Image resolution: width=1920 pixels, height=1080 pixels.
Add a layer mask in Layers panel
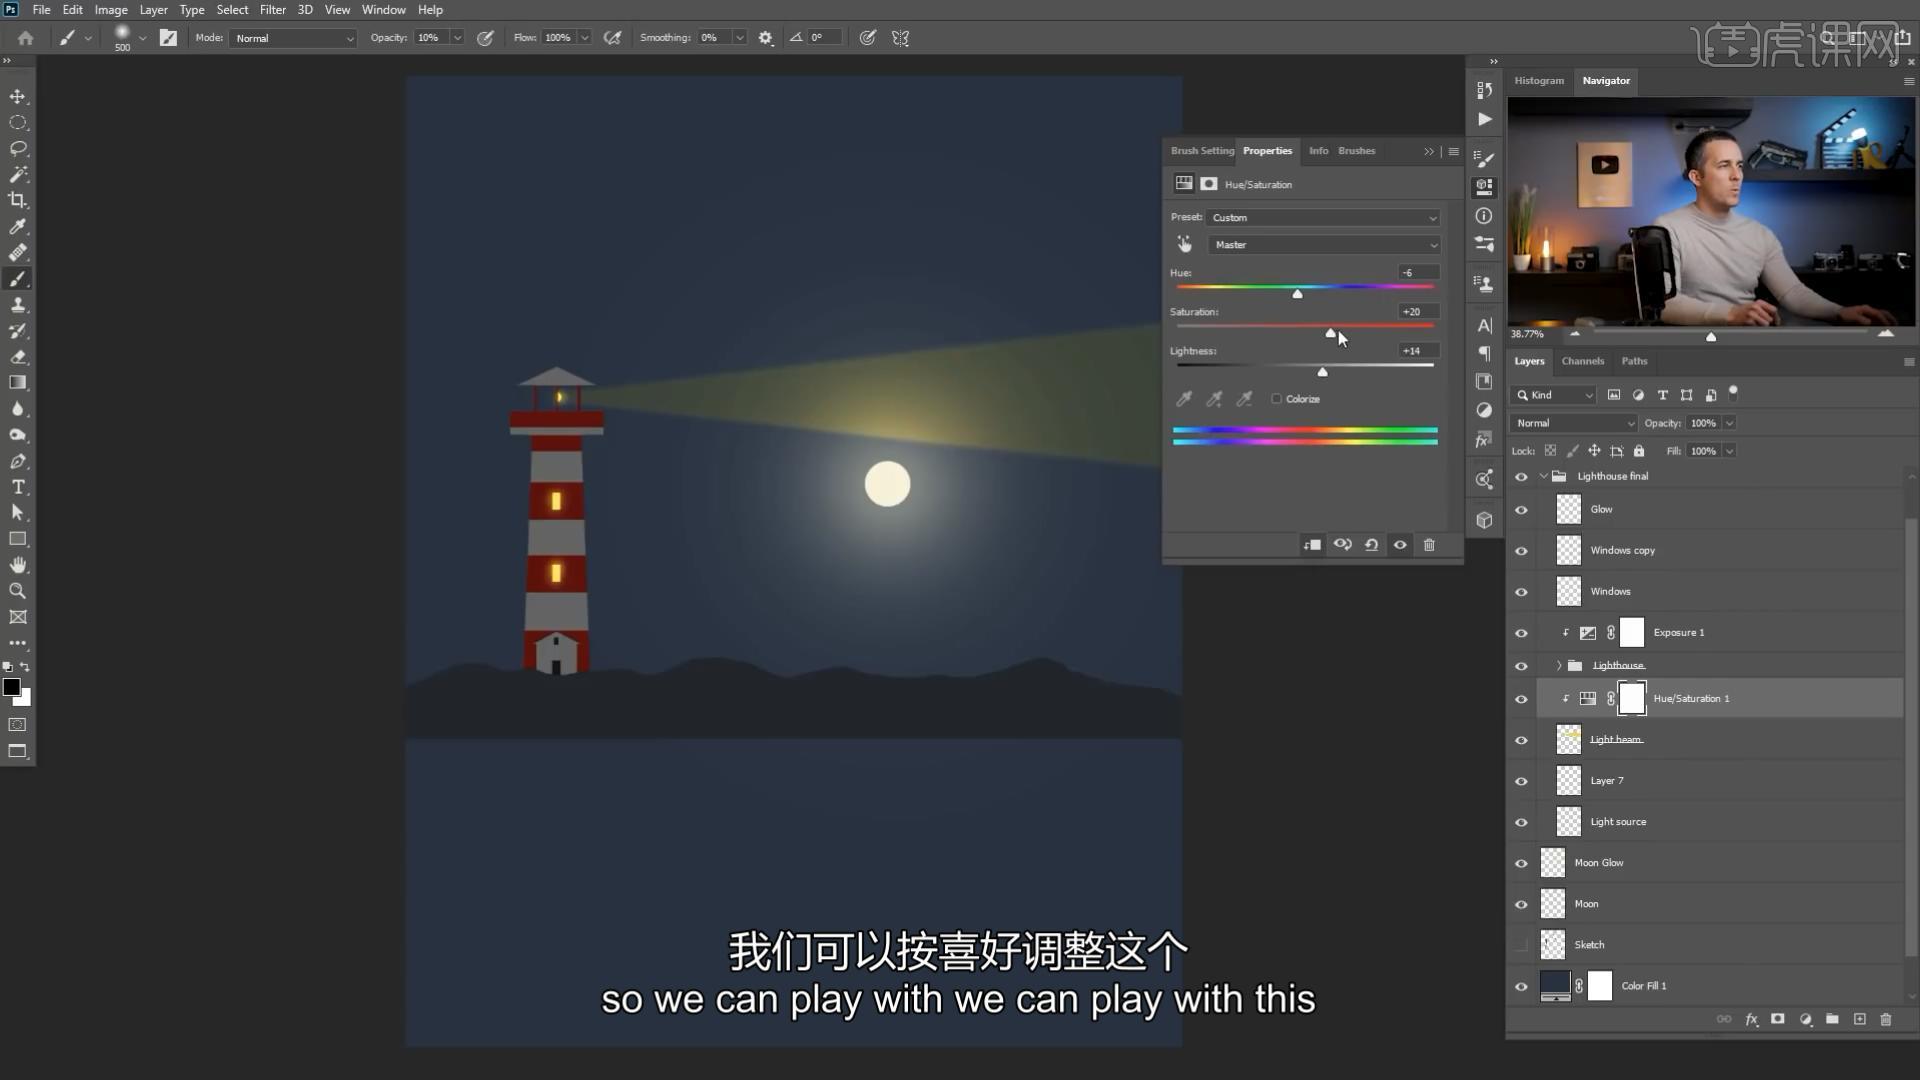coord(1778,1019)
